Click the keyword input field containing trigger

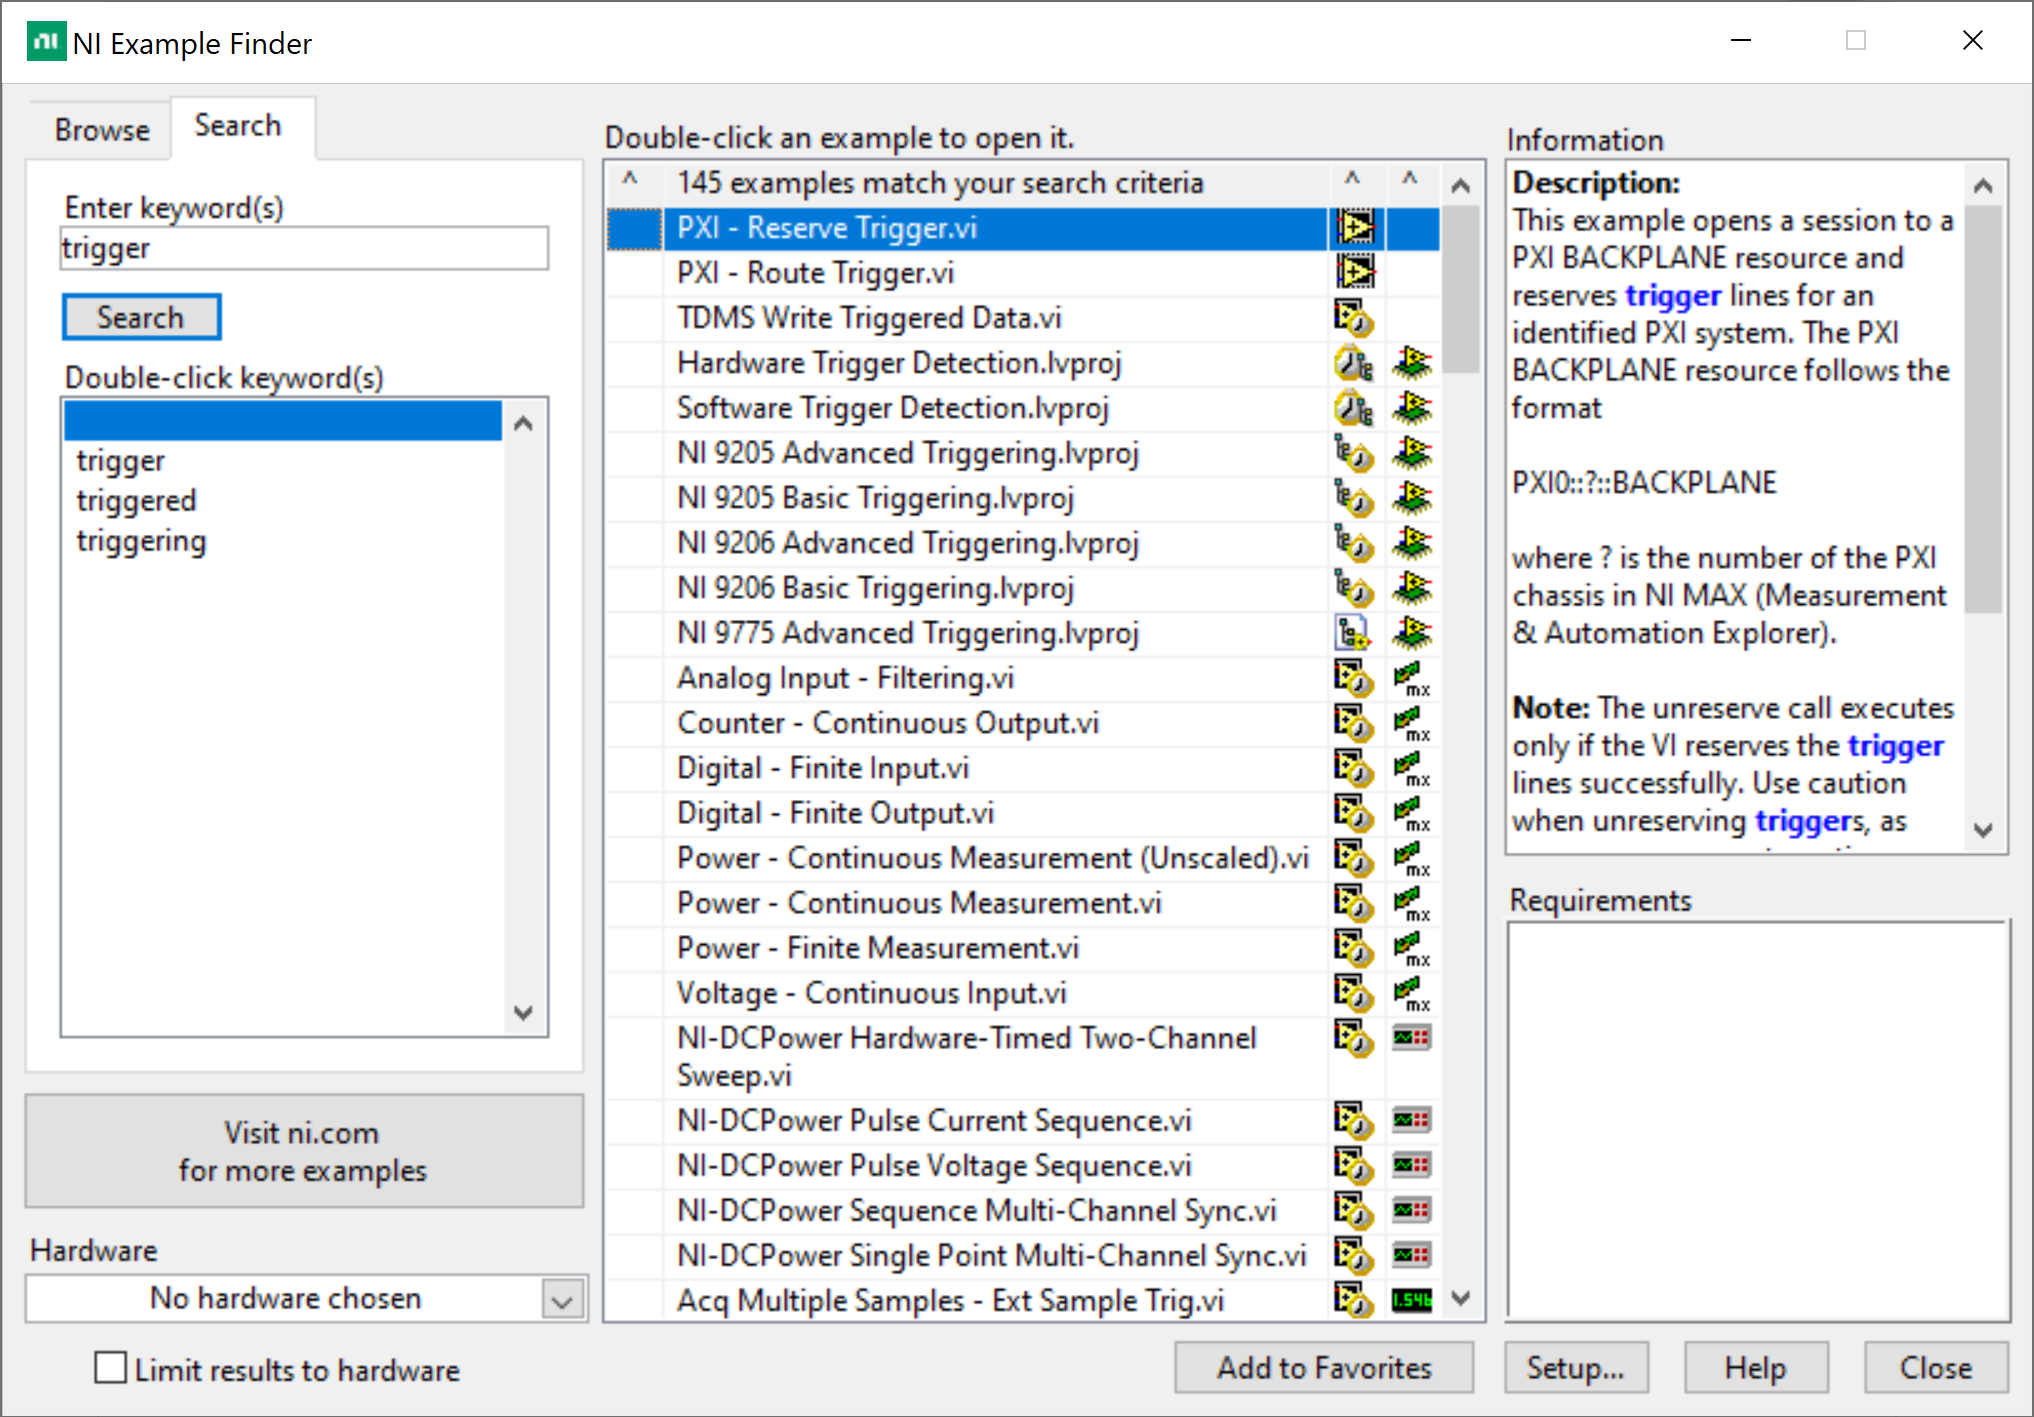pyautogui.click(x=304, y=248)
